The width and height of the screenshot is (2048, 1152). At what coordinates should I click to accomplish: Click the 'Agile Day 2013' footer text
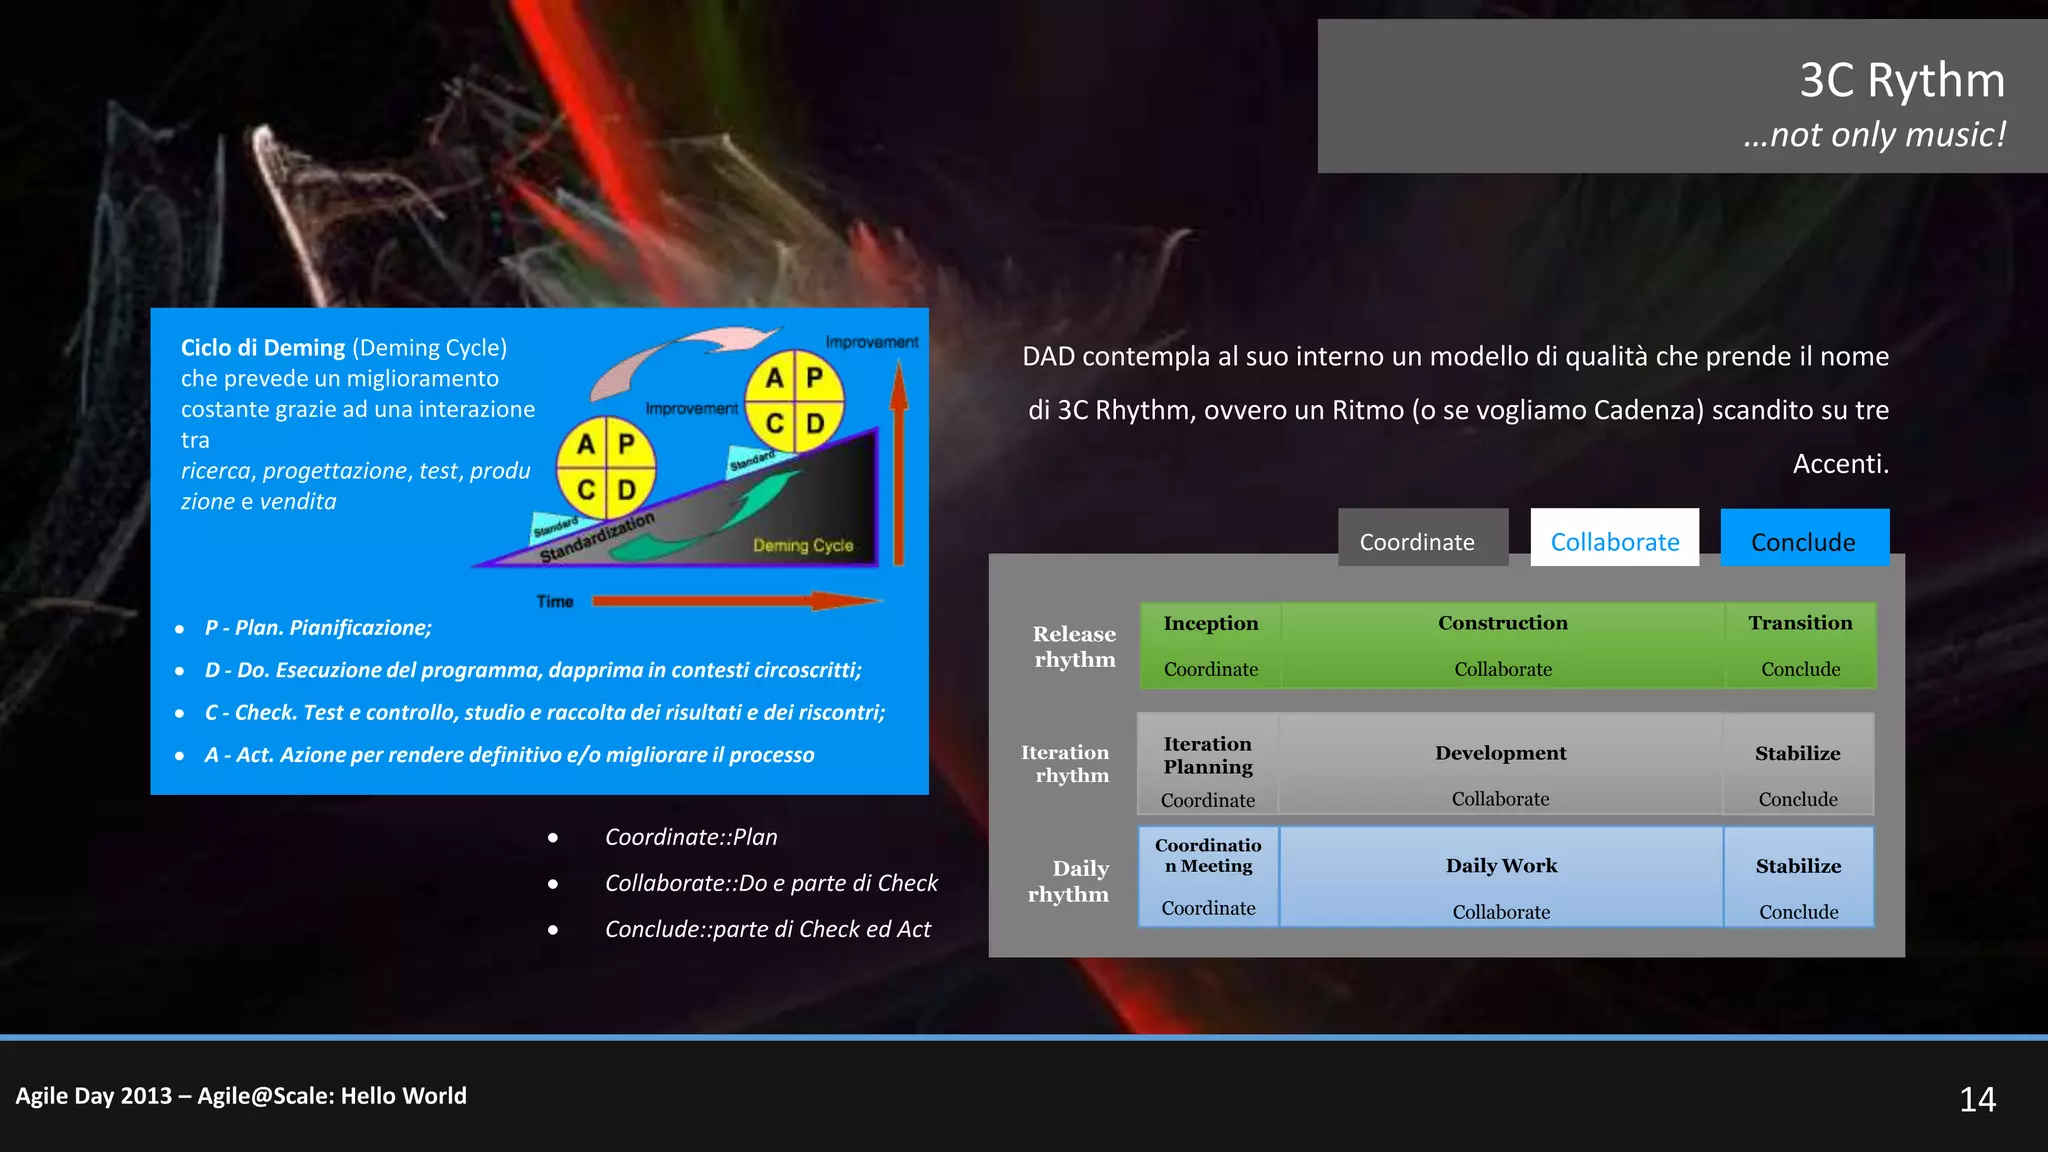click(241, 1096)
